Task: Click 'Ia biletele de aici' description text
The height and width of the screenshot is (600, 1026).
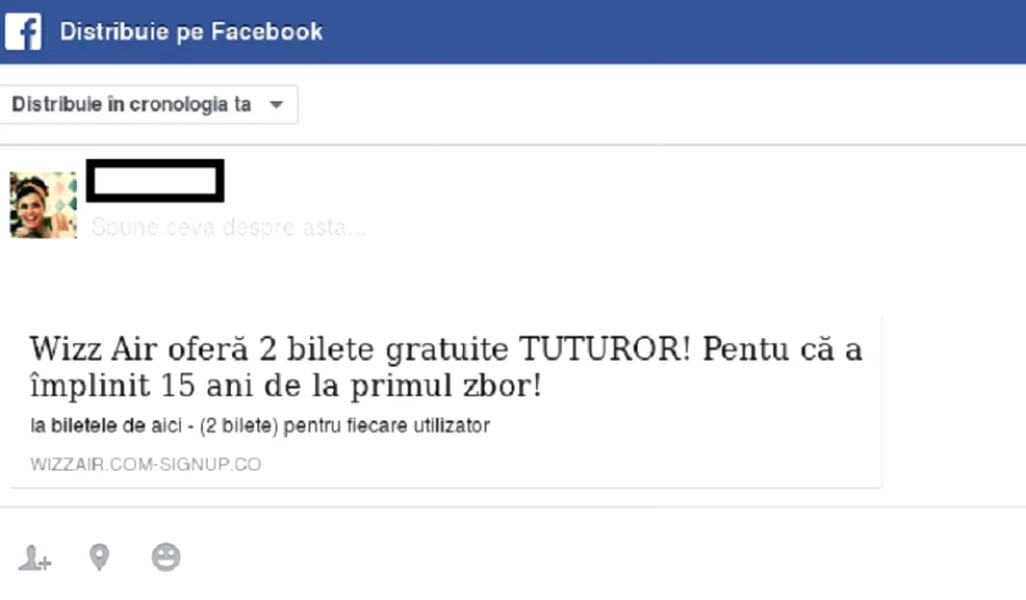Action: [107, 426]
